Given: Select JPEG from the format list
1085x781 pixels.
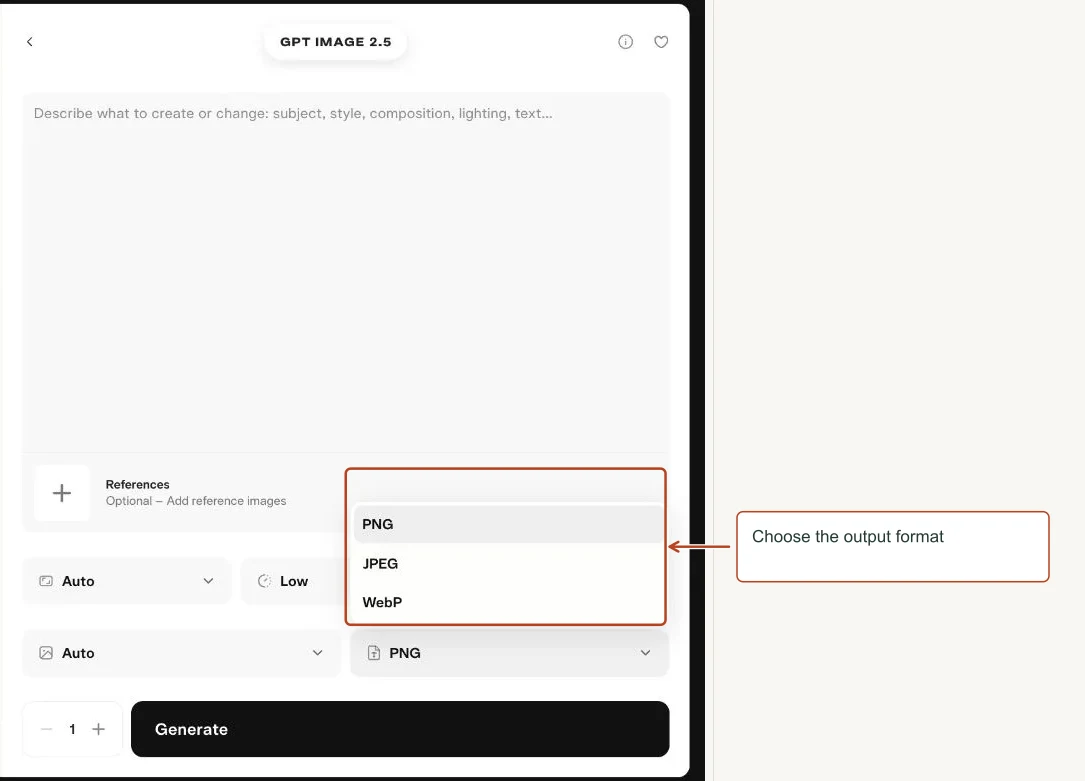Looking at the screenshot, I should [507, 564].
